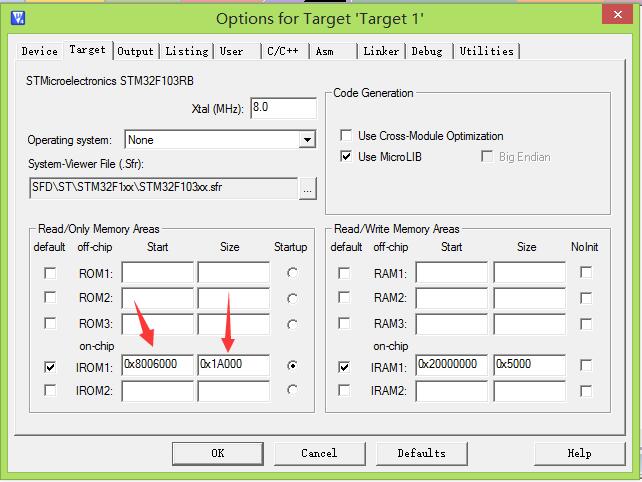Select the Target tab
Viewport: 642px width, 482px height.
[x=87, y=50]
